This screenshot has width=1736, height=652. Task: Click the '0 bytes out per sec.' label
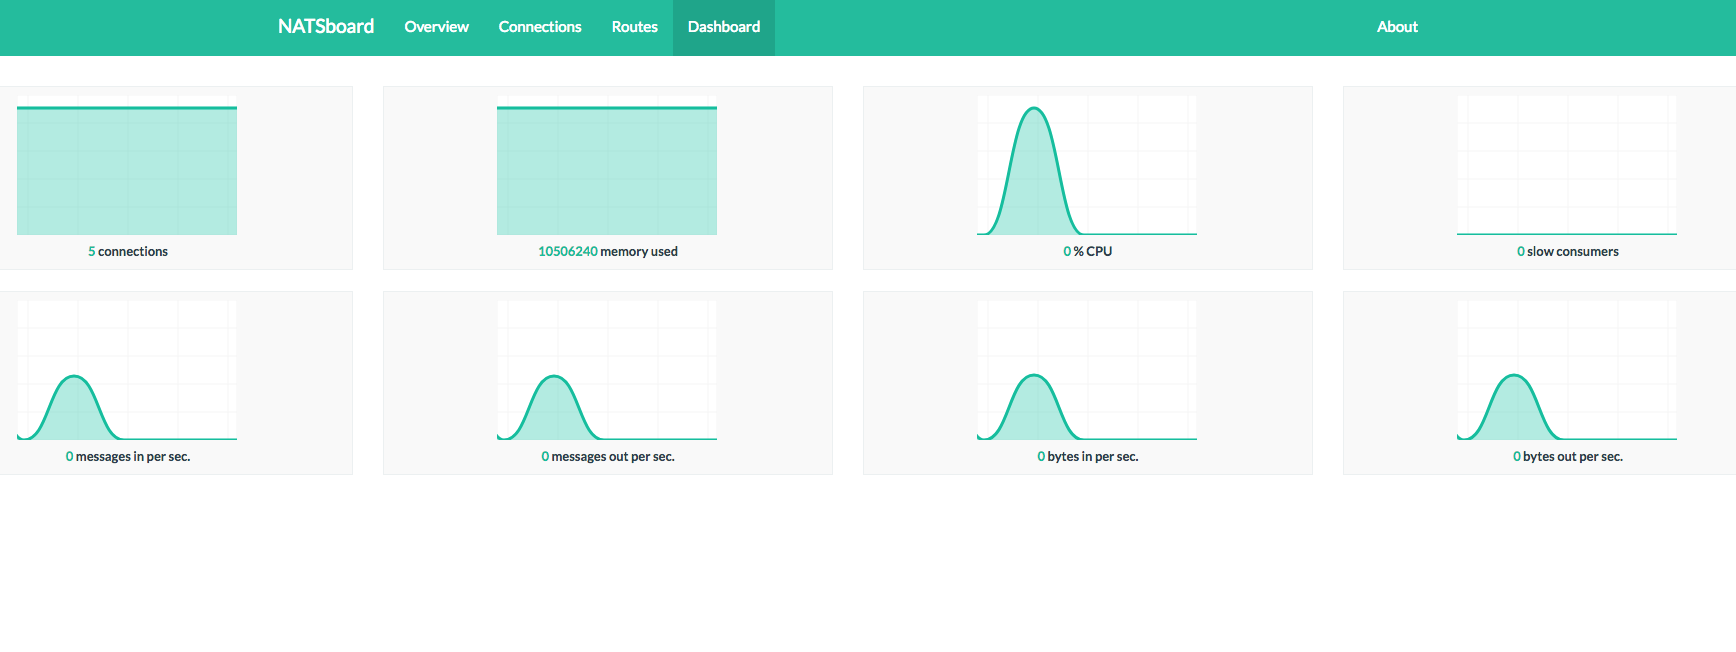pos(1568,457)
